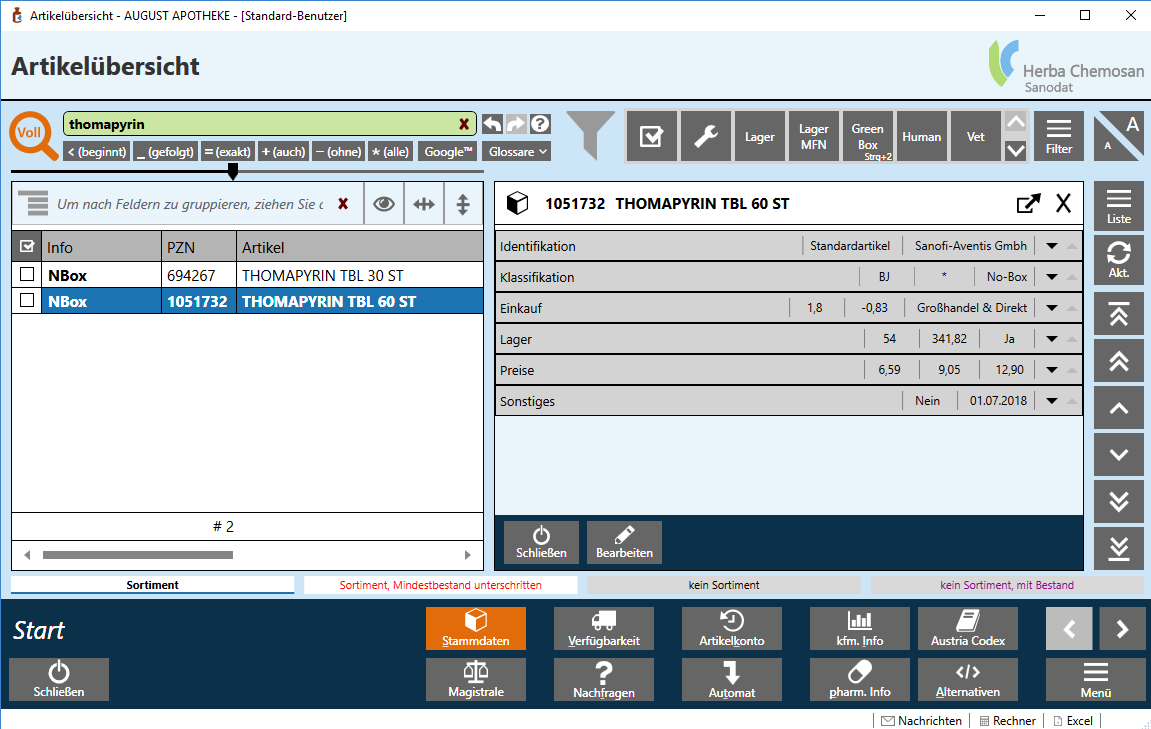Image resolution: width=1151 pixels, height=729 pixels.
Task: Select the '* (alle)' search operator
Action: pos(391,152)
